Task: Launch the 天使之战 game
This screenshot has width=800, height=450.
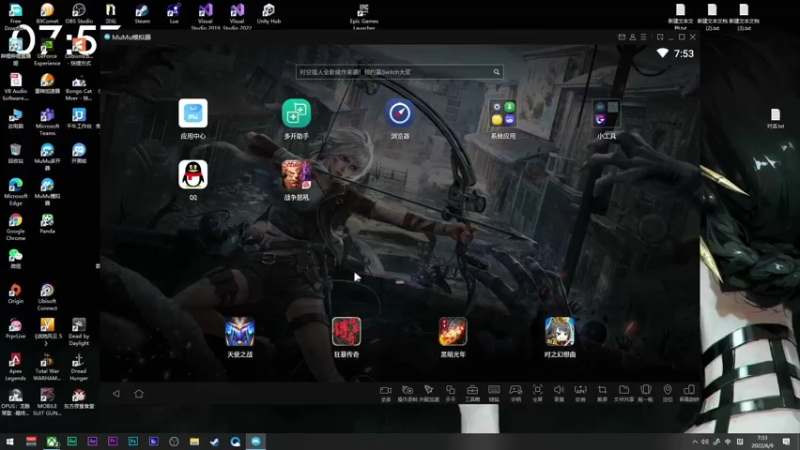Action: pos(240,332)
